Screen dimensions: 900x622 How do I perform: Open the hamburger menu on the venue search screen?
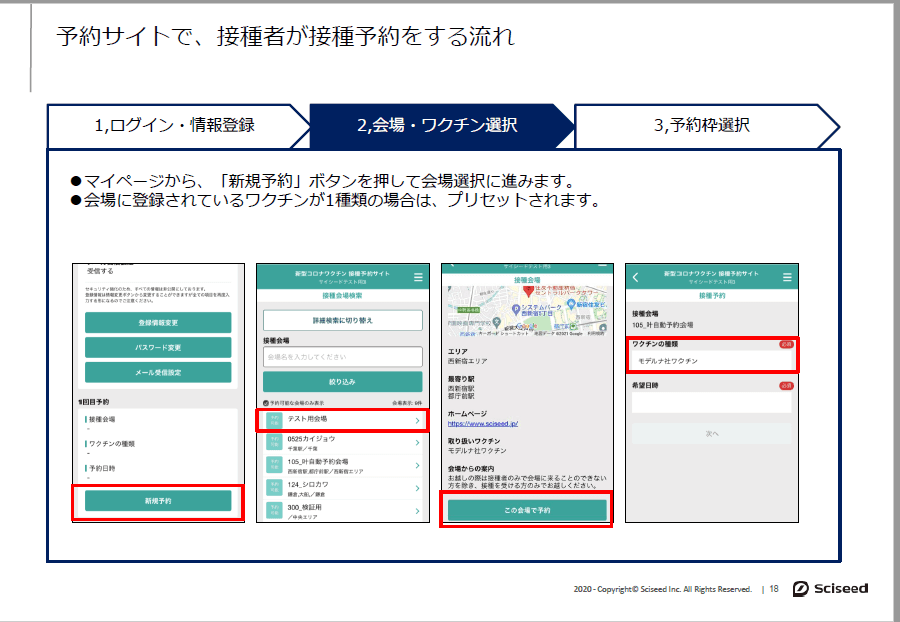click(x=418, y=278)
